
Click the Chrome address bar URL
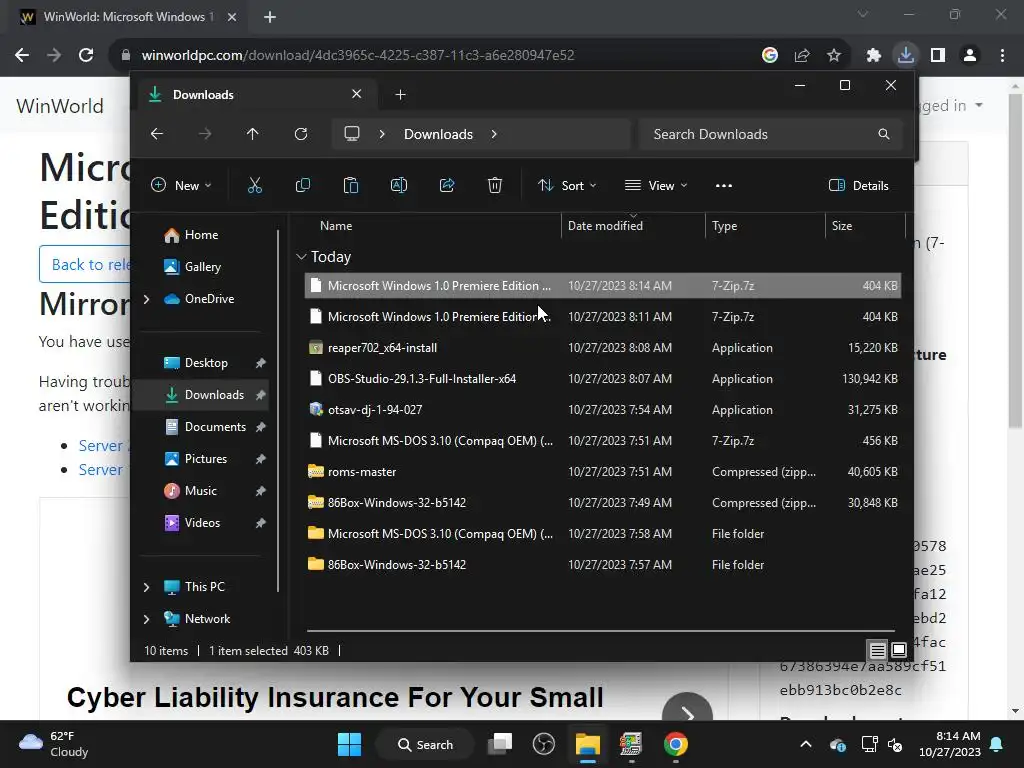pos(358,55)
